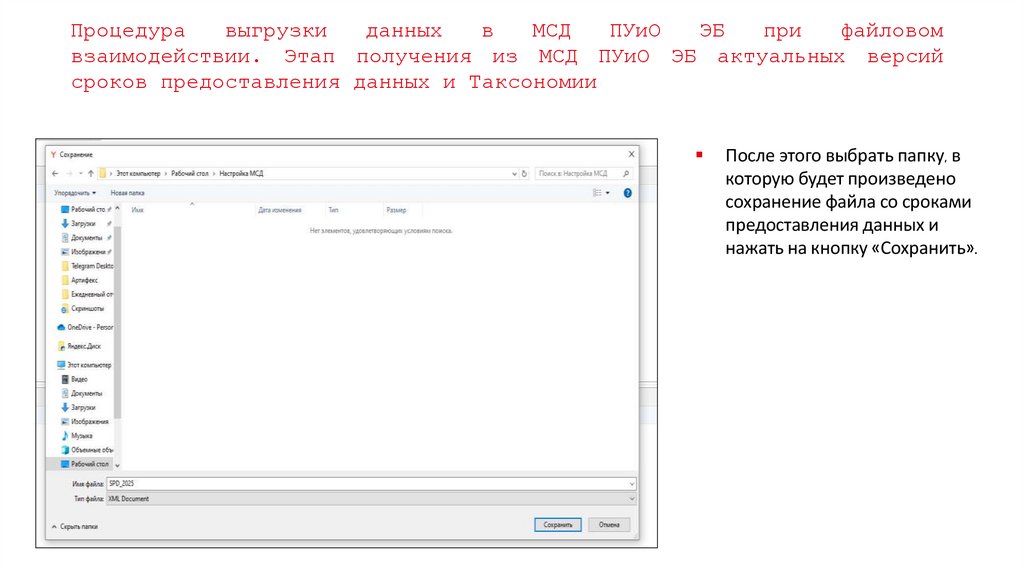1024x574 pixels.
Task: Open recent locations arrow beside the forward button
Action: [x=80, y=174]
